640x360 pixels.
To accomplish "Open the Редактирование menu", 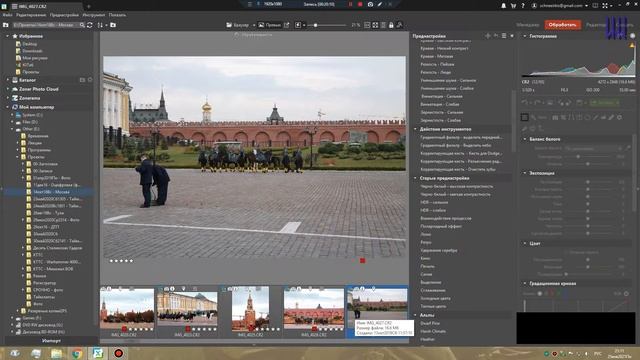I will [31, 15].
